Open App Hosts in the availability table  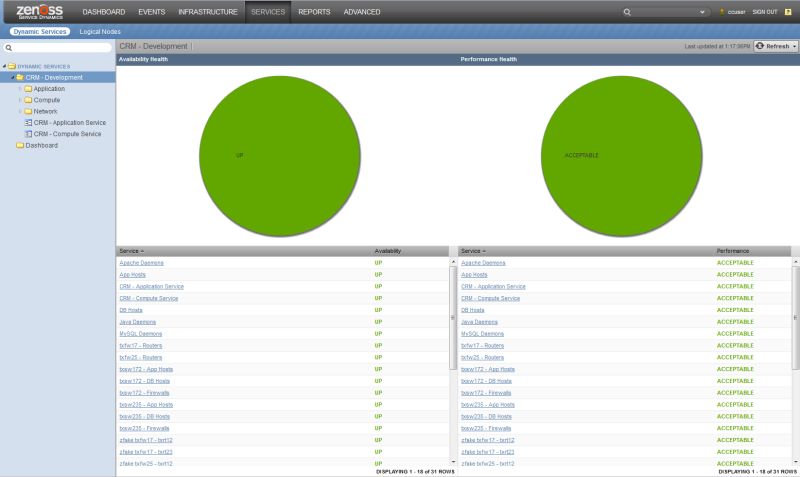pos(132,274)
